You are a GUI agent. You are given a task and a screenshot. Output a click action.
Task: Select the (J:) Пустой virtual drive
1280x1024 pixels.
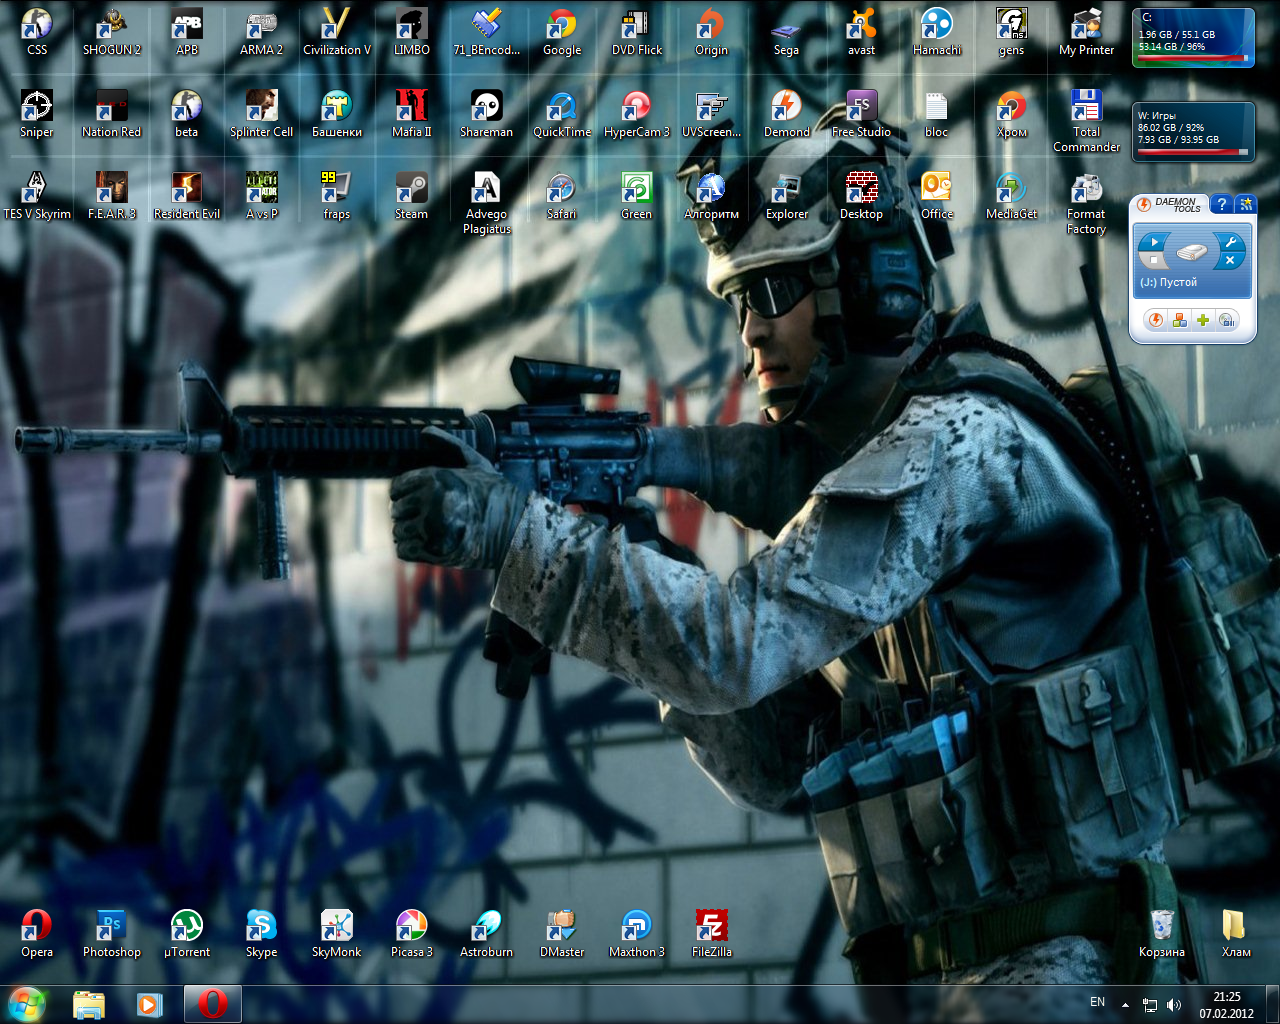1192,261
